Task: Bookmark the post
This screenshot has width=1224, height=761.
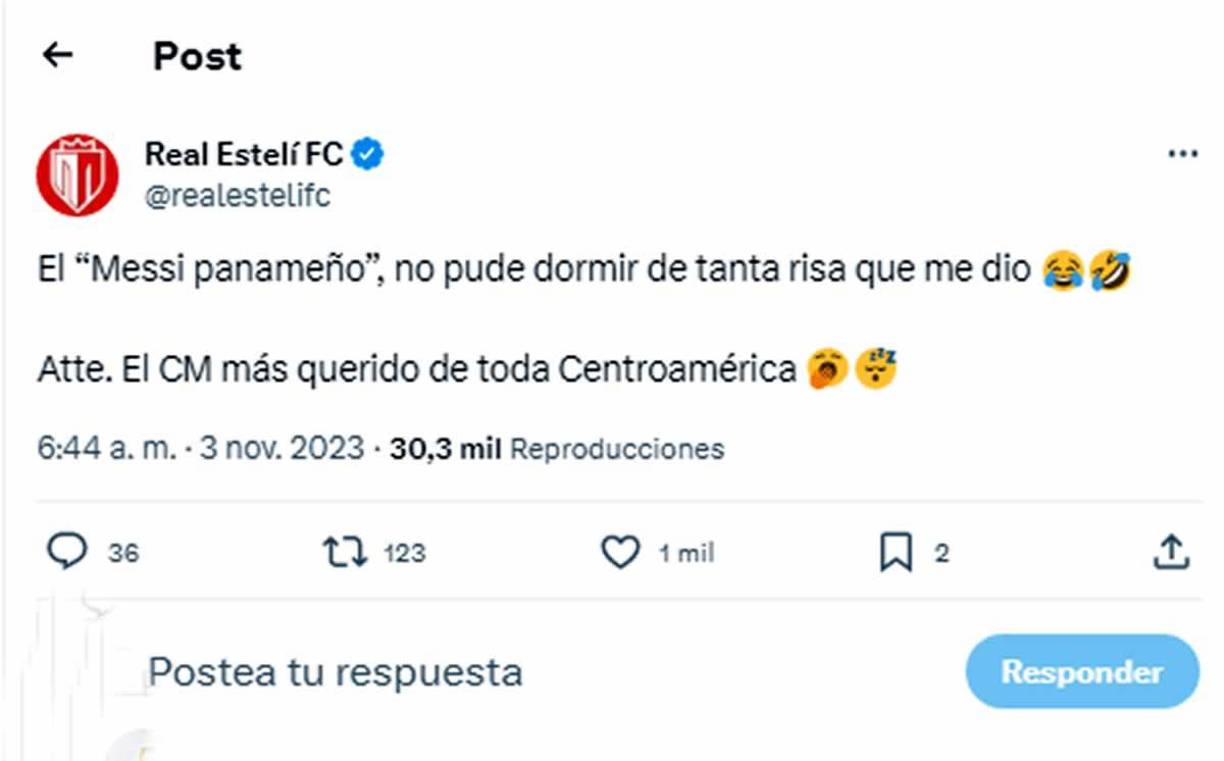Action: 895,551
